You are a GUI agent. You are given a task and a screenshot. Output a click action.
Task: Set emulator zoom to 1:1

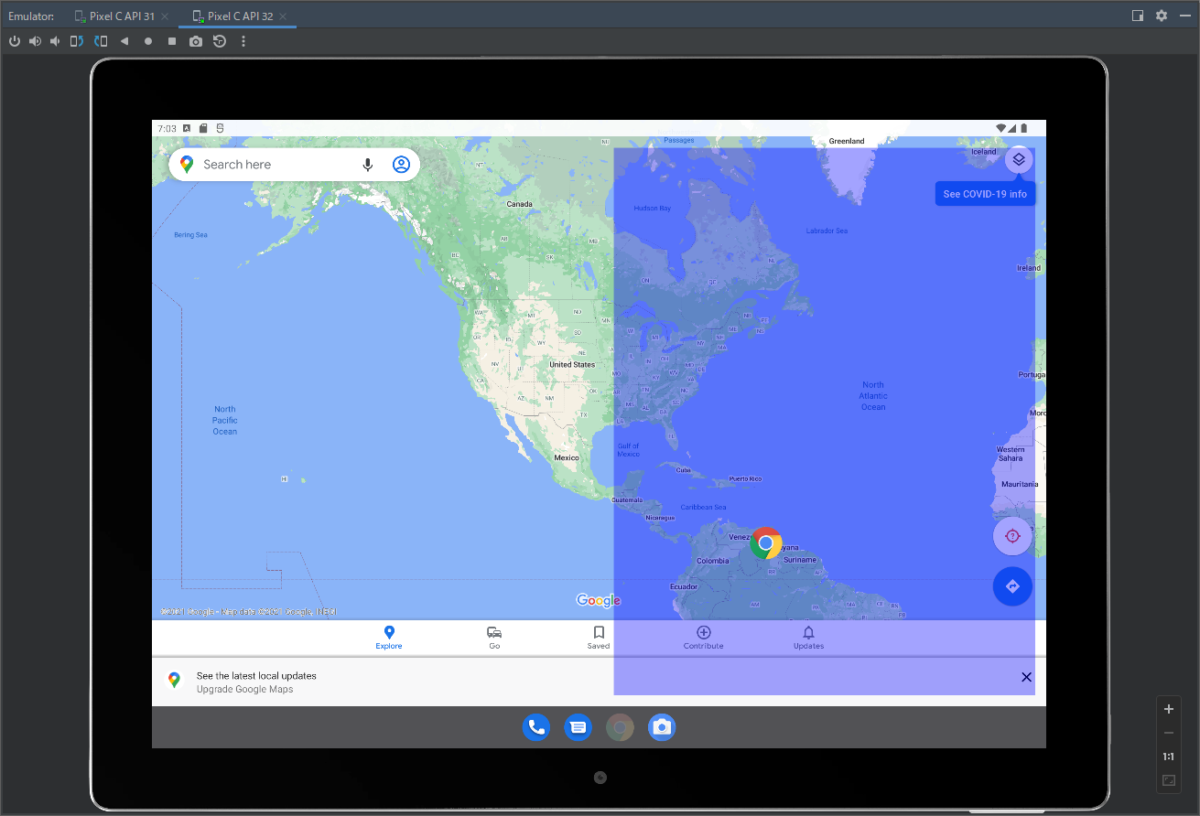point(1169,757)
